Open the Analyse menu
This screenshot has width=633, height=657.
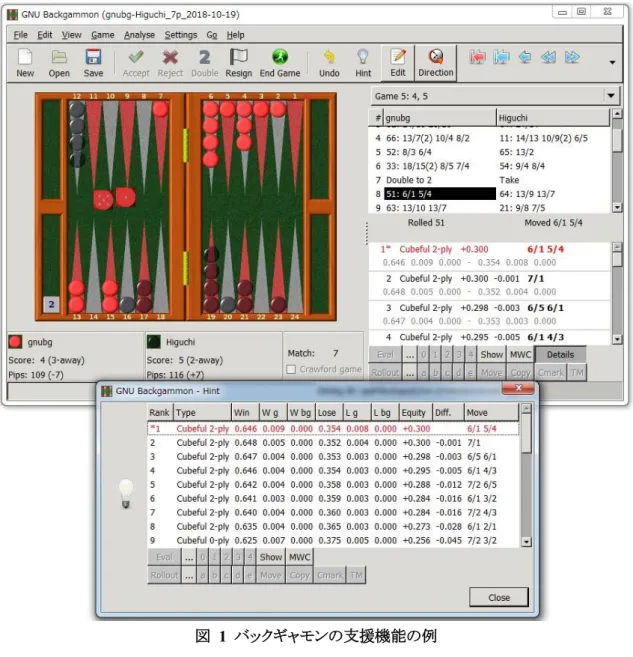139,35
